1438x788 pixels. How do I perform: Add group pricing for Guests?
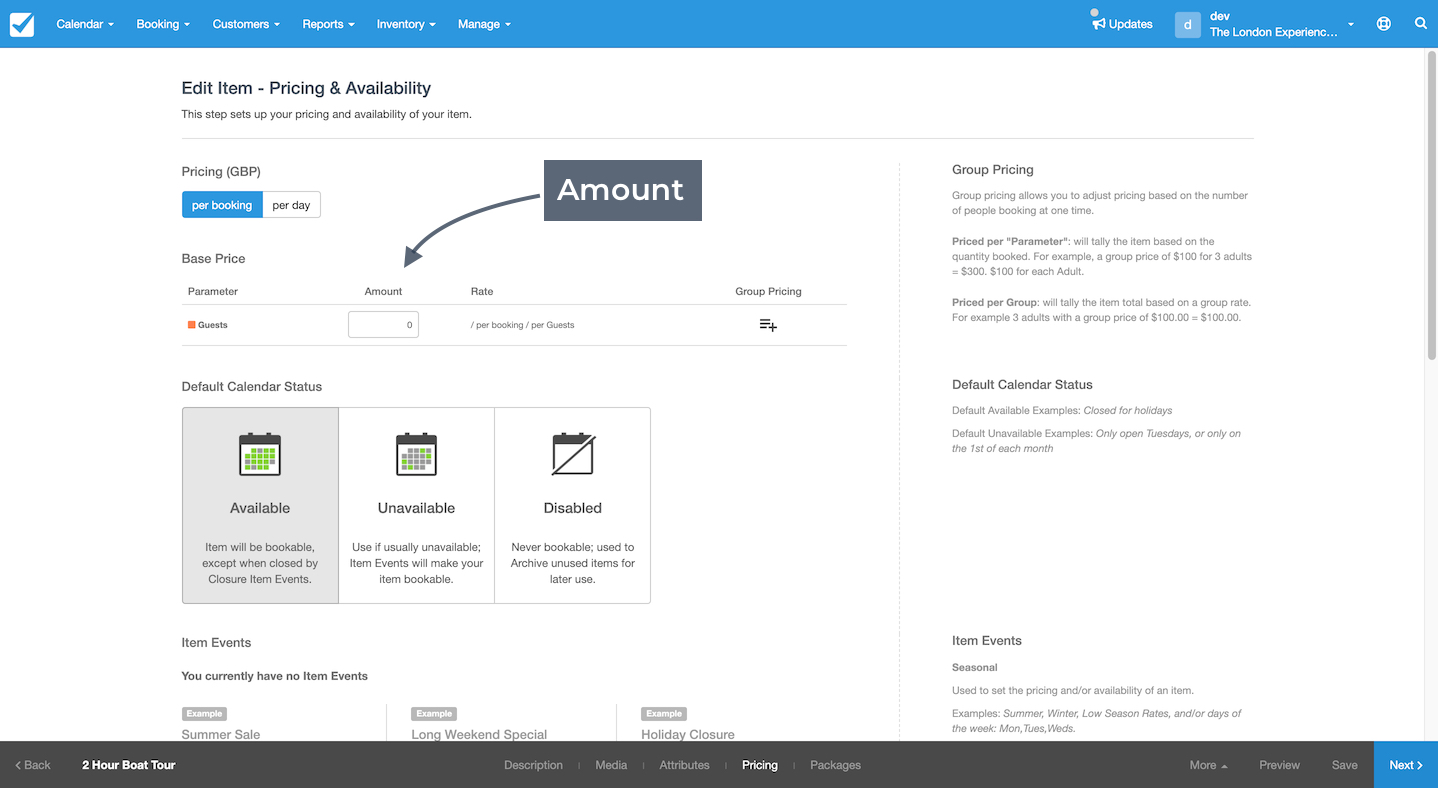768,325
